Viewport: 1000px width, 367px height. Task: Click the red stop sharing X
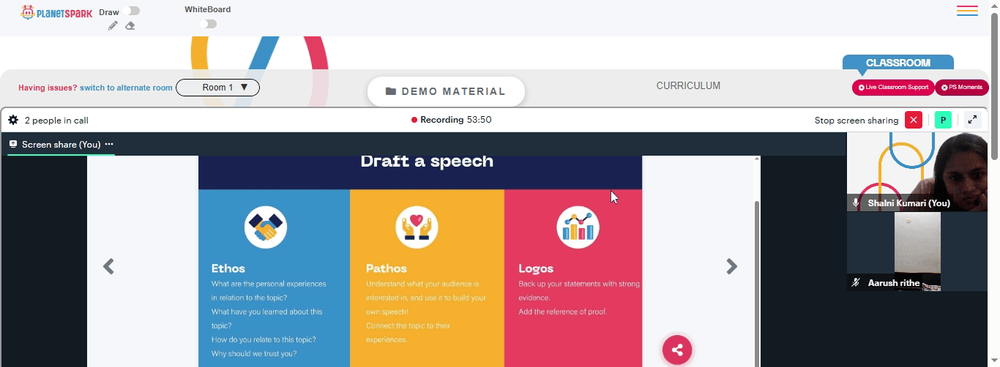(913, 120)
